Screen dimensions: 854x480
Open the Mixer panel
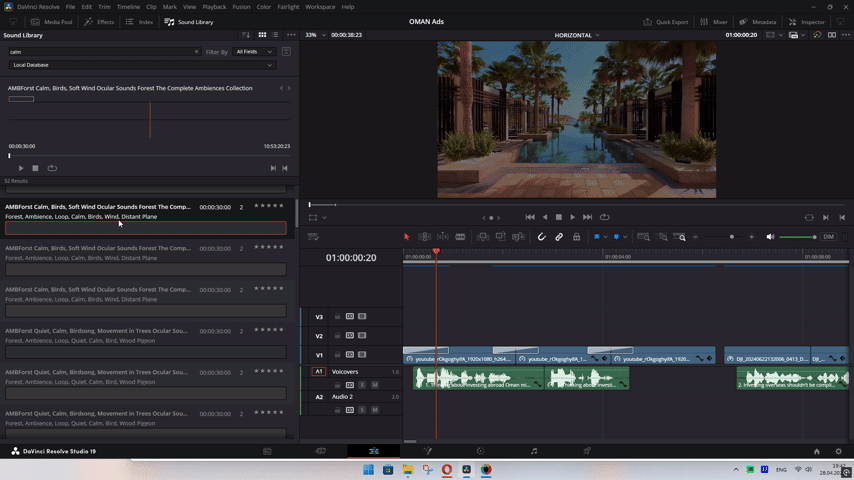[x=713, y=22]
